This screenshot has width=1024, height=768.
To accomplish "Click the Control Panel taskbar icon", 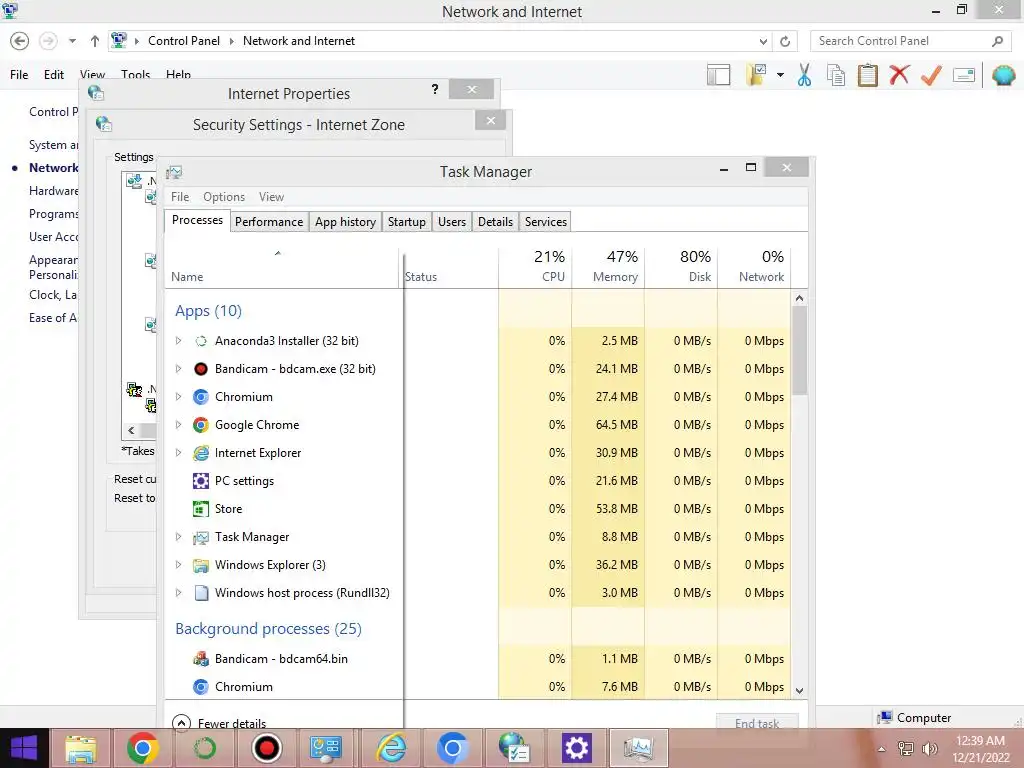I will pos(326,748).
